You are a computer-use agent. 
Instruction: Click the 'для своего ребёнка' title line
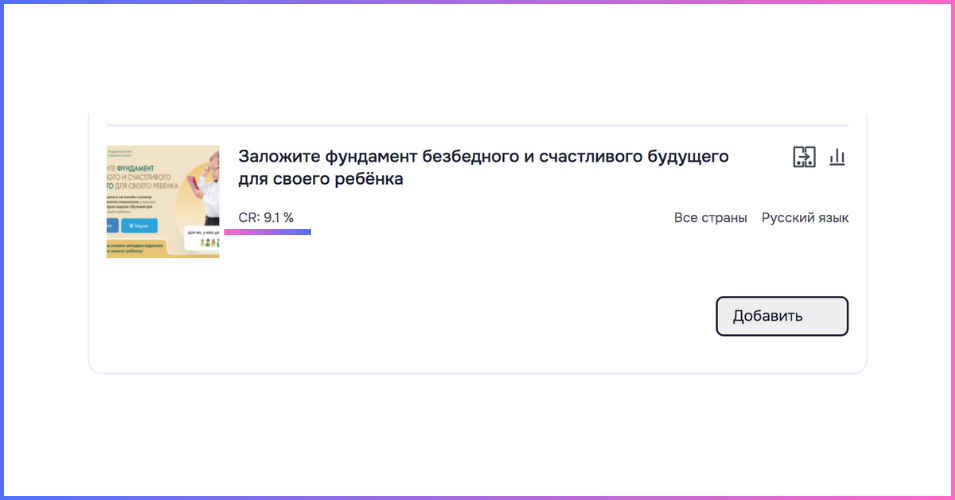(320, 179)
